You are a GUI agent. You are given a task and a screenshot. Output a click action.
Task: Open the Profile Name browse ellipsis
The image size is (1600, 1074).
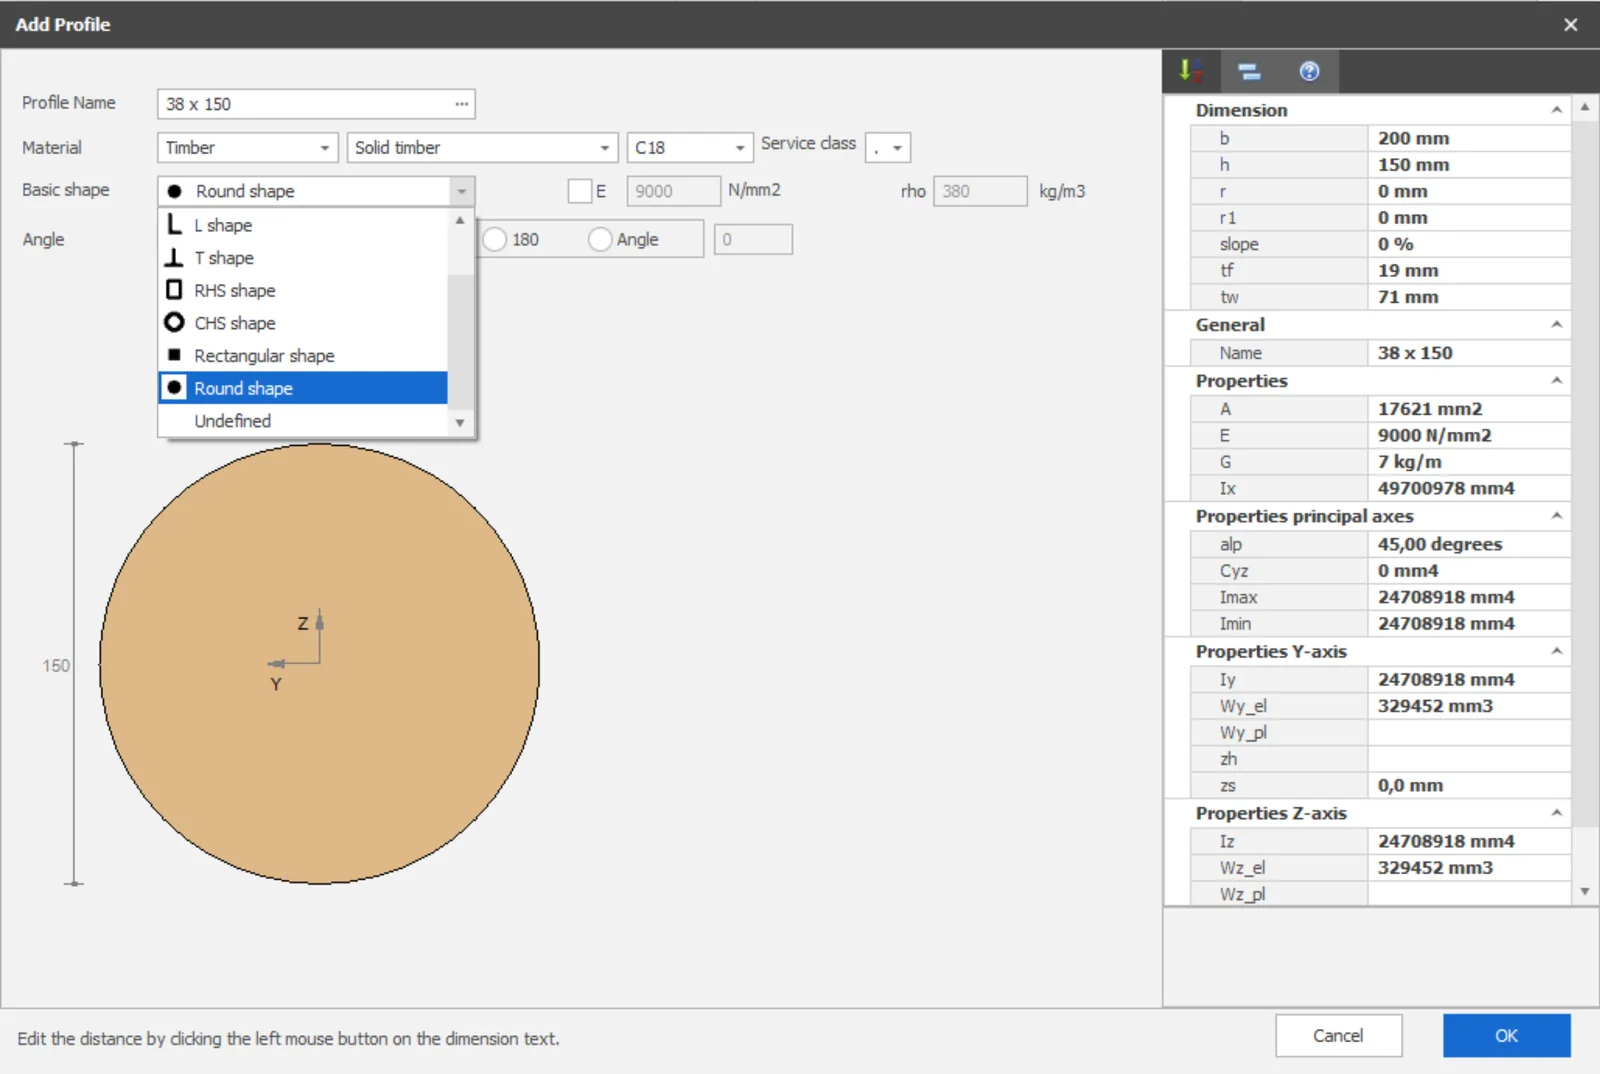pos(461,104)
